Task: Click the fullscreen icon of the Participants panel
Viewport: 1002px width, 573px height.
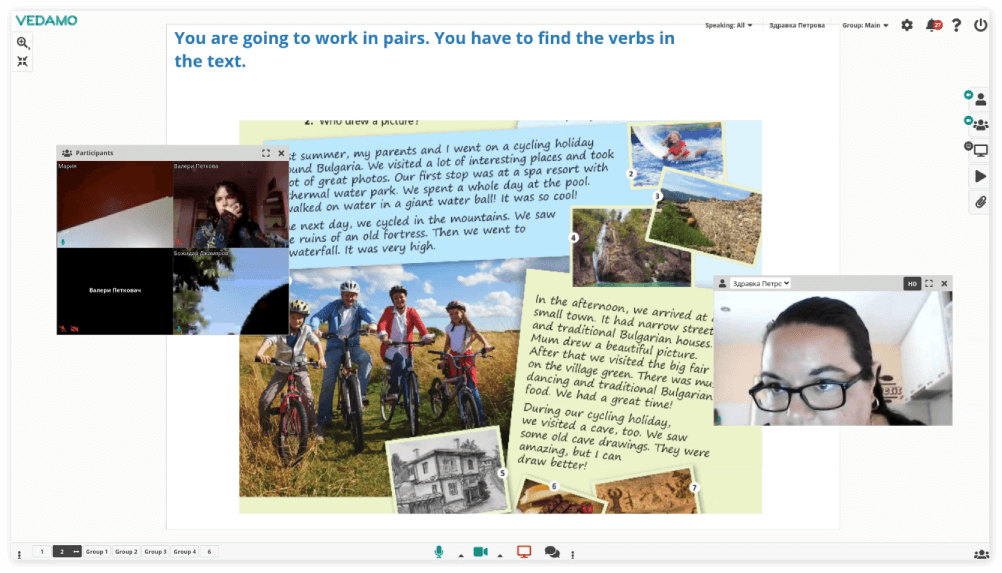Action: 266,153
